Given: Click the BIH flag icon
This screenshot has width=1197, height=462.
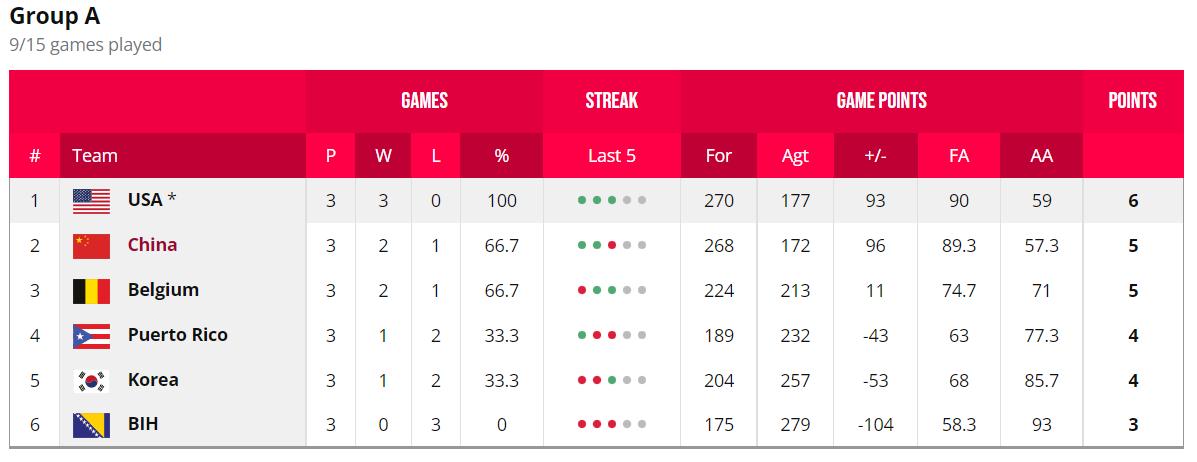Looking at the screenshot, I should point(91,425).
